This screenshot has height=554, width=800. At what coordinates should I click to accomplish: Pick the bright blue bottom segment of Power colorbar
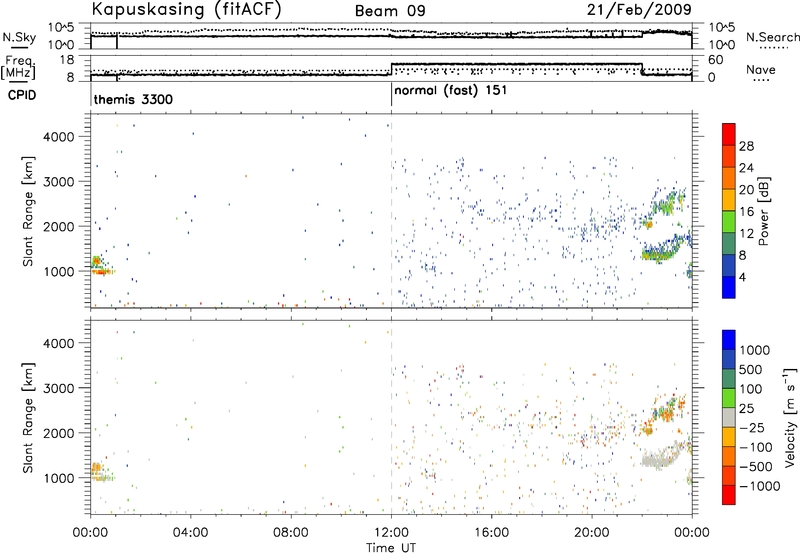[729, 288]
